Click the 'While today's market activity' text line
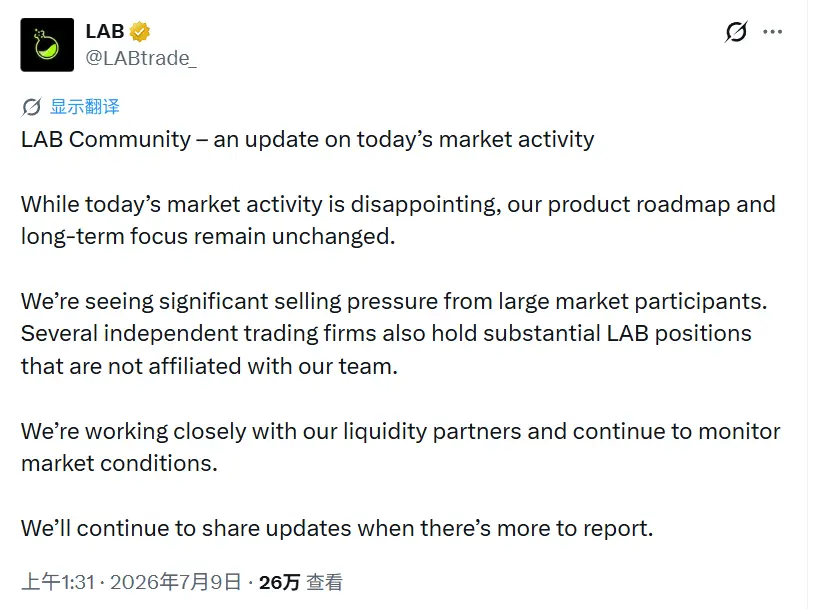 click(x=398, y=204)
